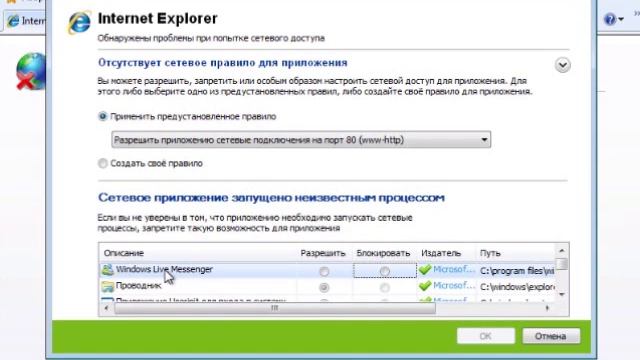
Task: Open Microsoft publisher link for Windows Live Messenger
Action: (x=454, y=269)
